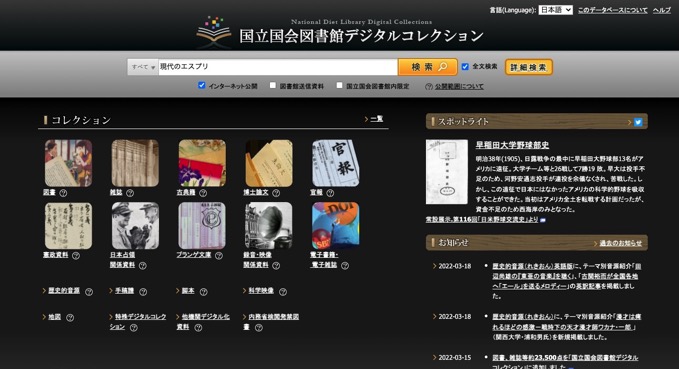Open the 古典籍 collection thumbnail image
This screenshot has width=679, height=369.
tap(202, 163)
